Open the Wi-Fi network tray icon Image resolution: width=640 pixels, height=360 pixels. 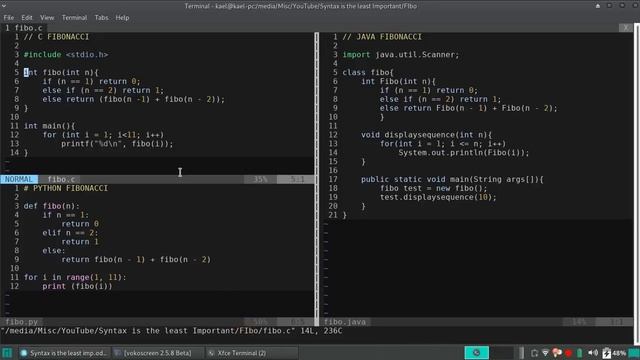coord(545,353)
